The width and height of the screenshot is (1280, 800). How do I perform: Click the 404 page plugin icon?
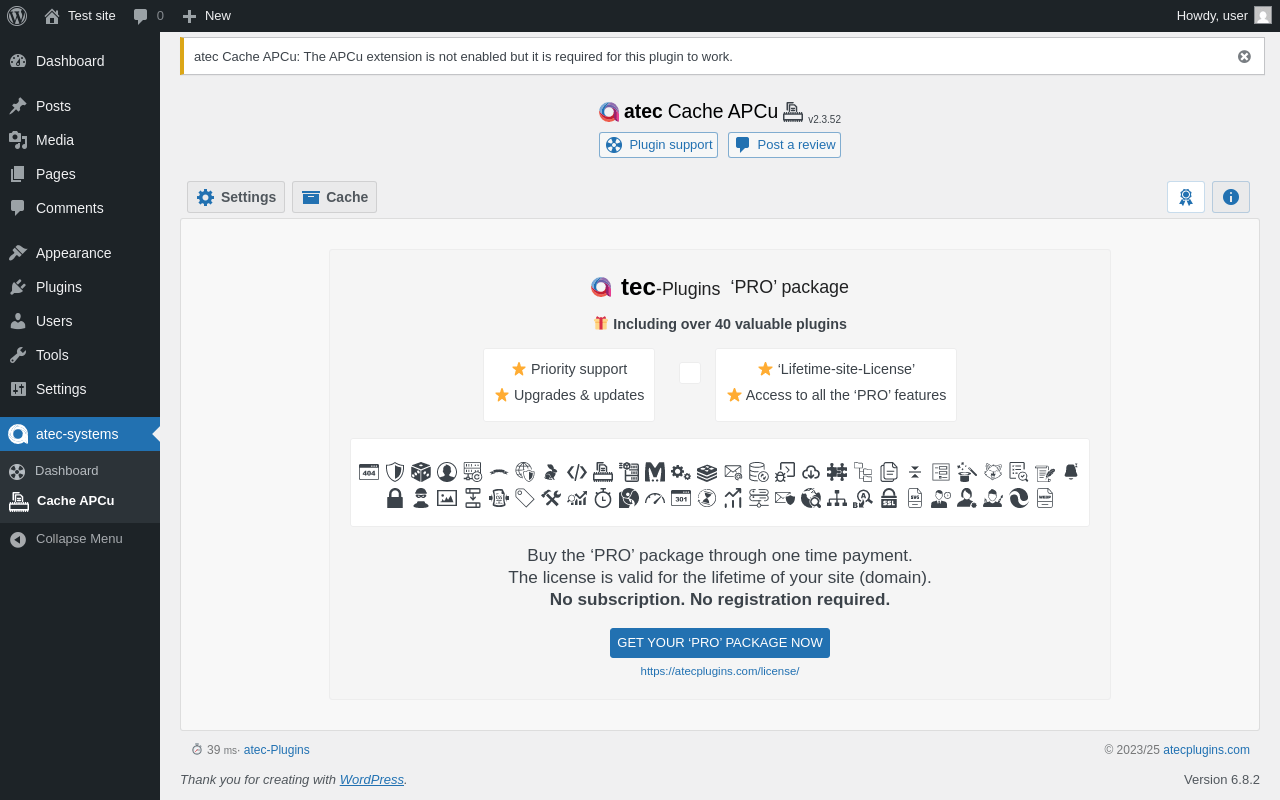[x=369, y=472]
